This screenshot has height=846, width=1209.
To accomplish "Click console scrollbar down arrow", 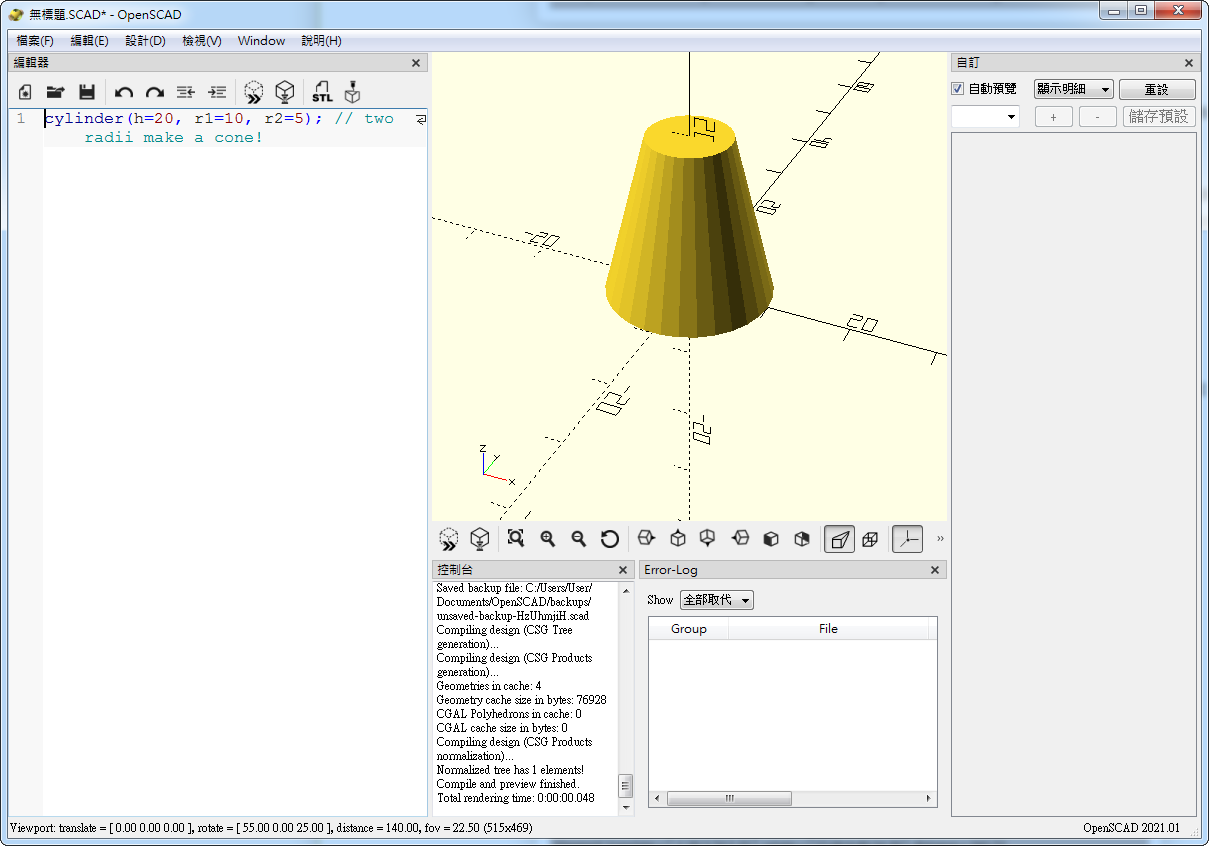I will [626, 807].
